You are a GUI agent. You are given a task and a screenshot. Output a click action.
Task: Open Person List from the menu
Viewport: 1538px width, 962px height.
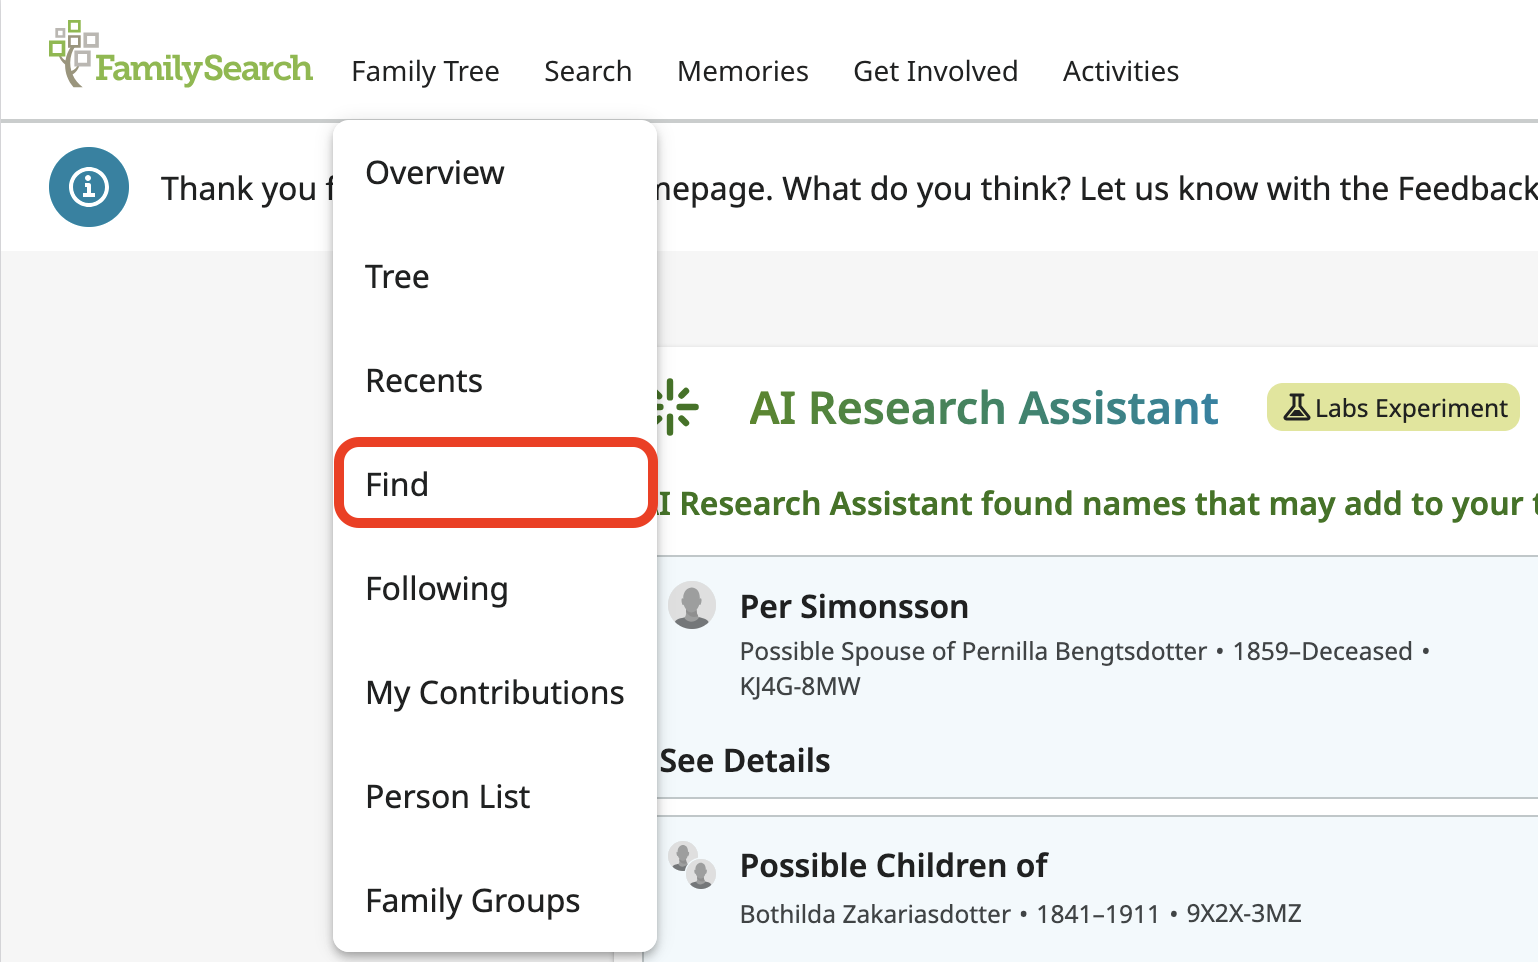click(448, 797)
